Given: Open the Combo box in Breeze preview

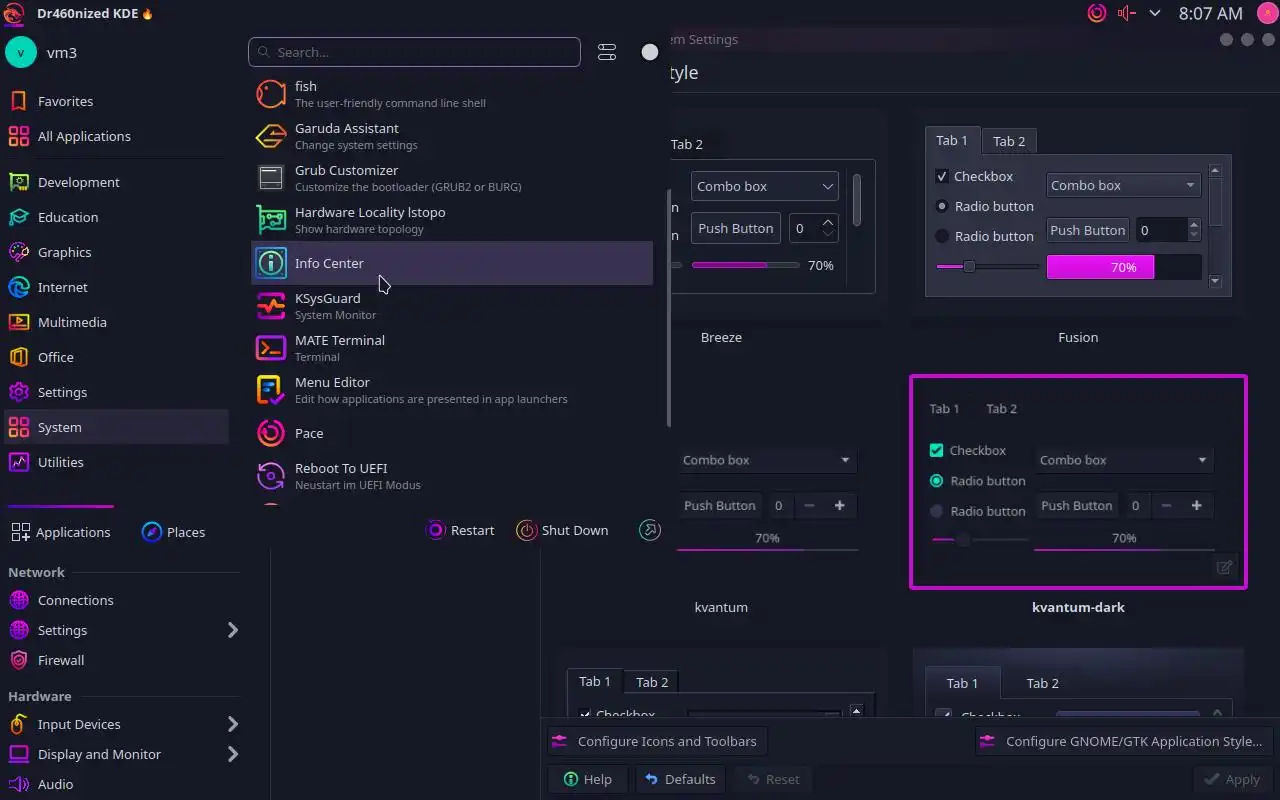Looking at the screenshot, I should coord(765,186).
